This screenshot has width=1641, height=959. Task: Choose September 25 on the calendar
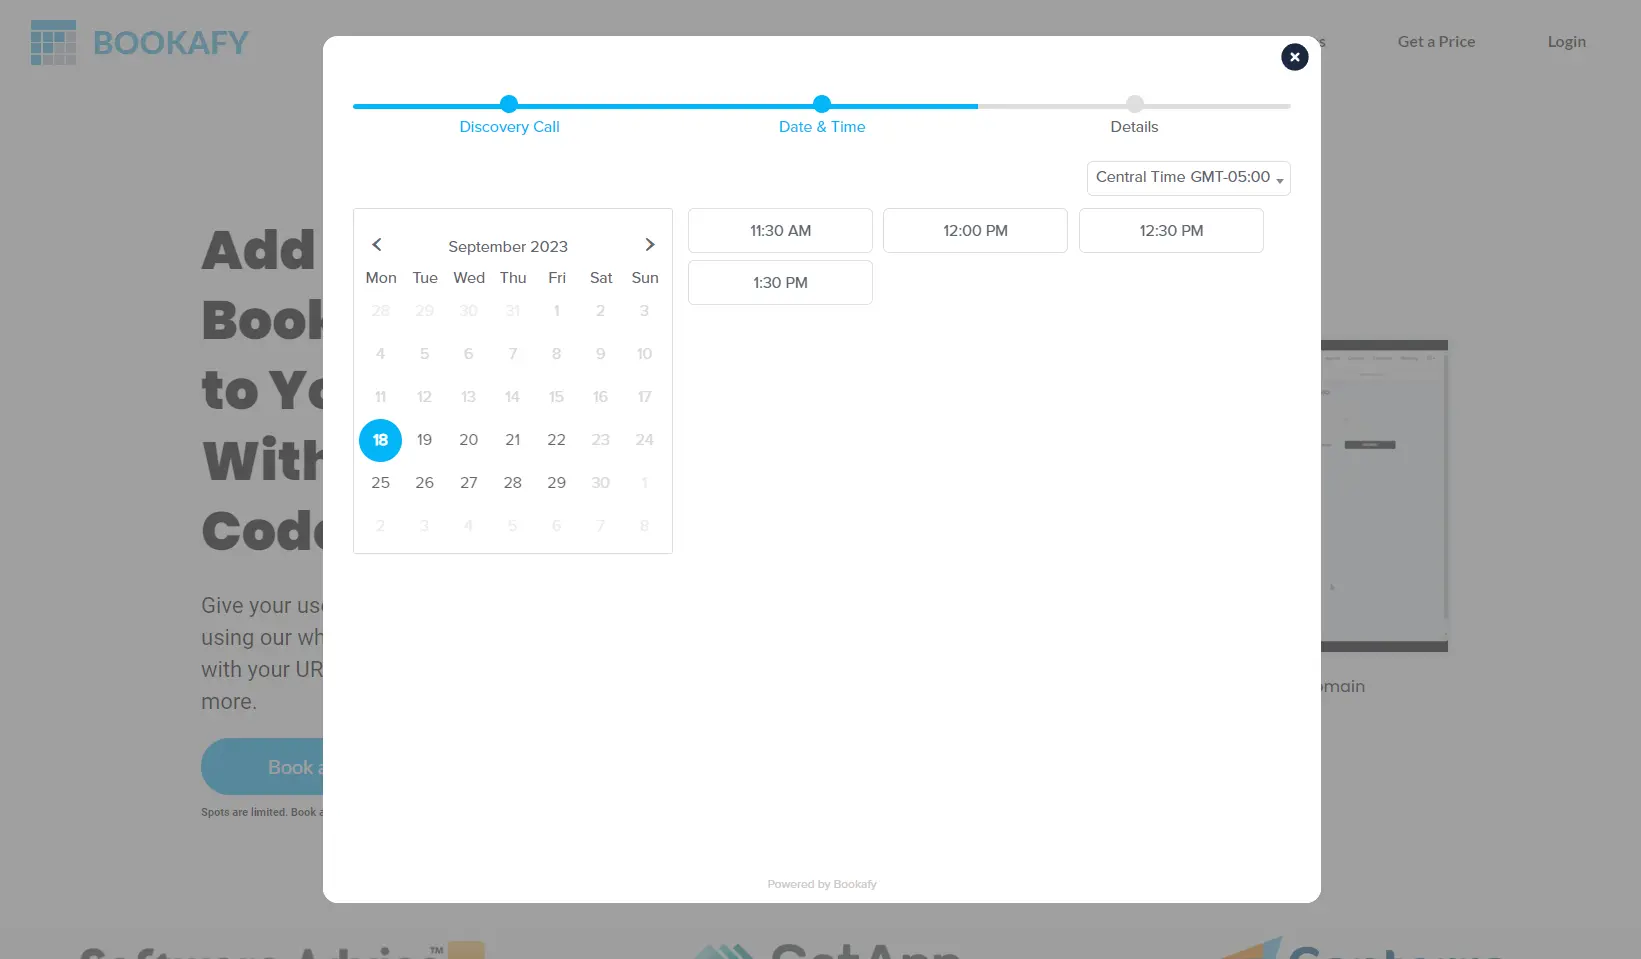click(x=380, y=483)
